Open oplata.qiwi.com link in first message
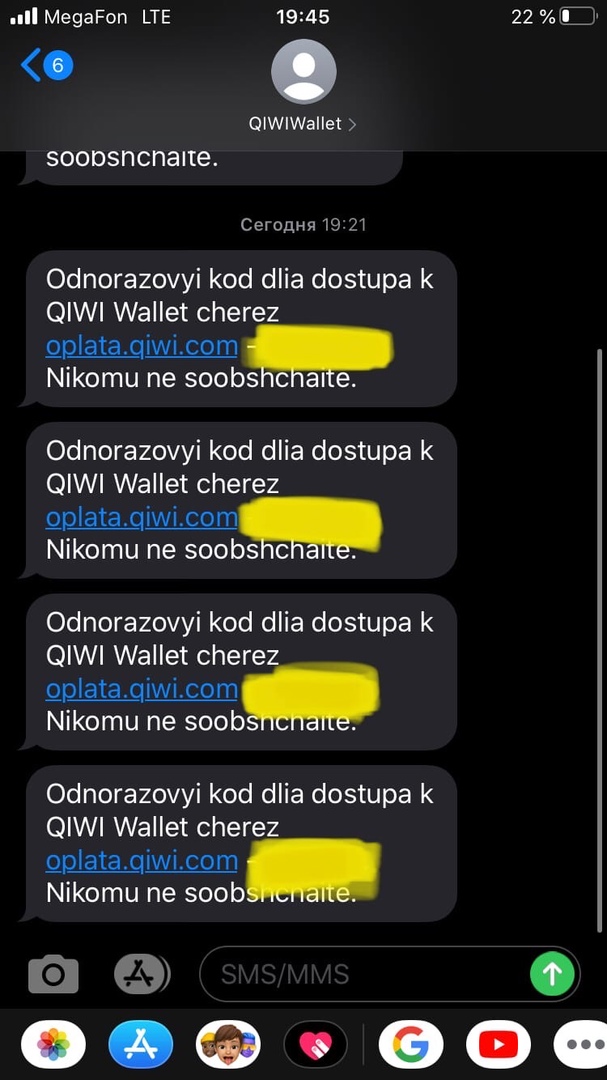 tap(142, 346)
